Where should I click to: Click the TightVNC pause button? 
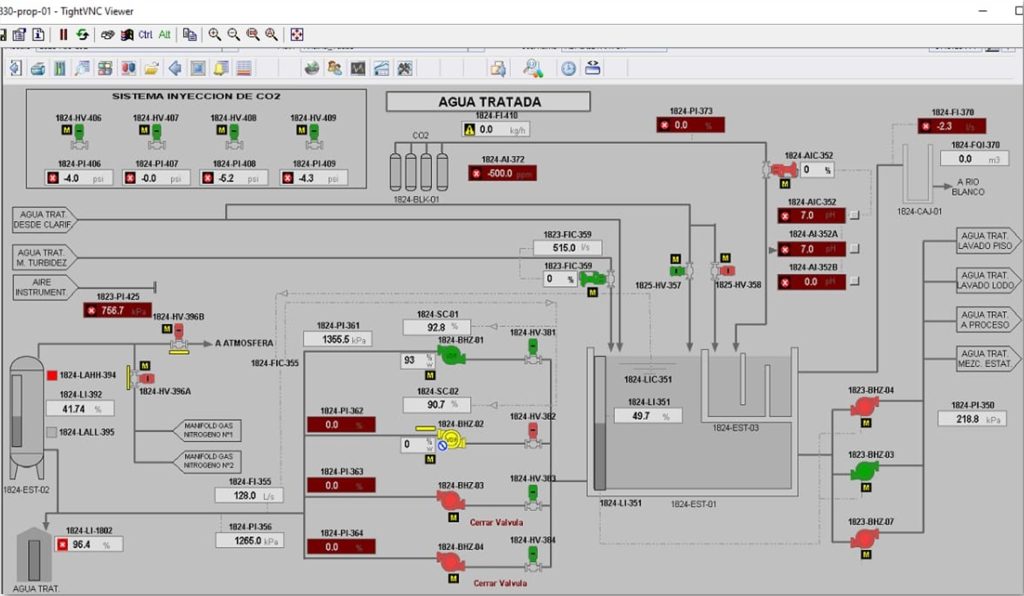[63, 34]
